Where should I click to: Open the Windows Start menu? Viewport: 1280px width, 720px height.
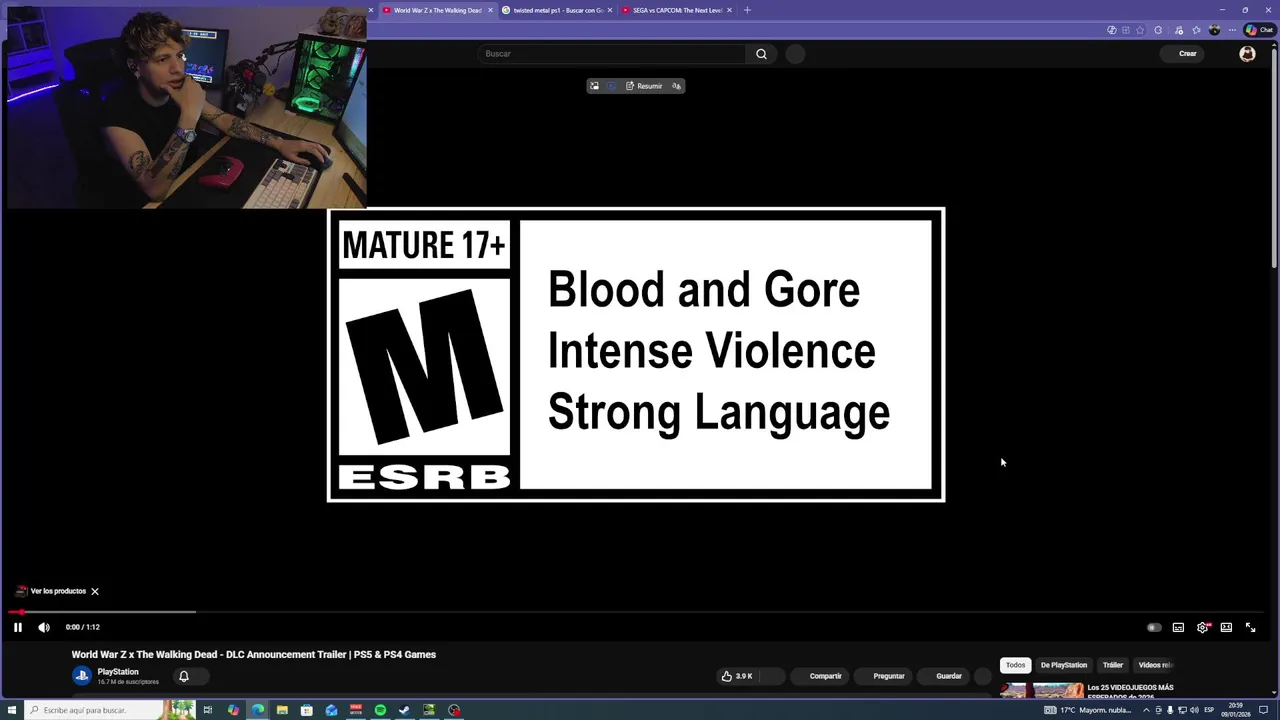click(12, 710)
